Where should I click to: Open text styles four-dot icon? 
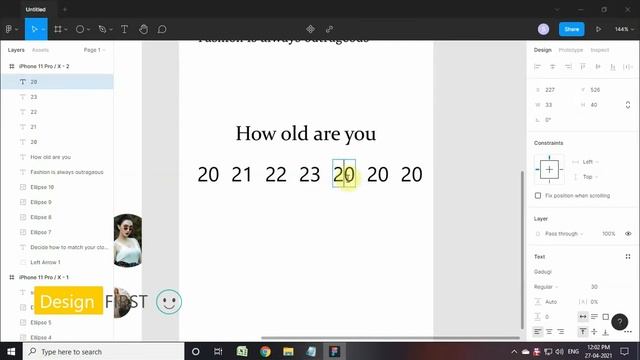[x=628, y=256]
